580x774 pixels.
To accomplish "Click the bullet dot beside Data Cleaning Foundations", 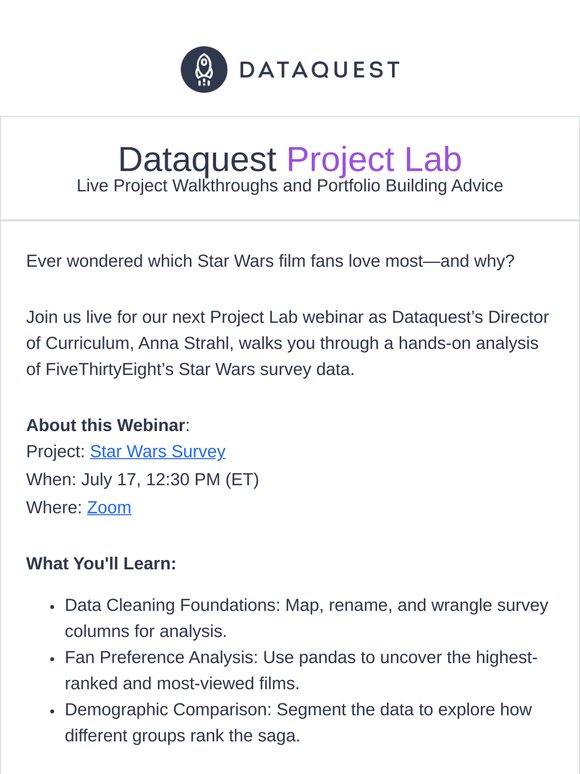I will coord(52,608).
